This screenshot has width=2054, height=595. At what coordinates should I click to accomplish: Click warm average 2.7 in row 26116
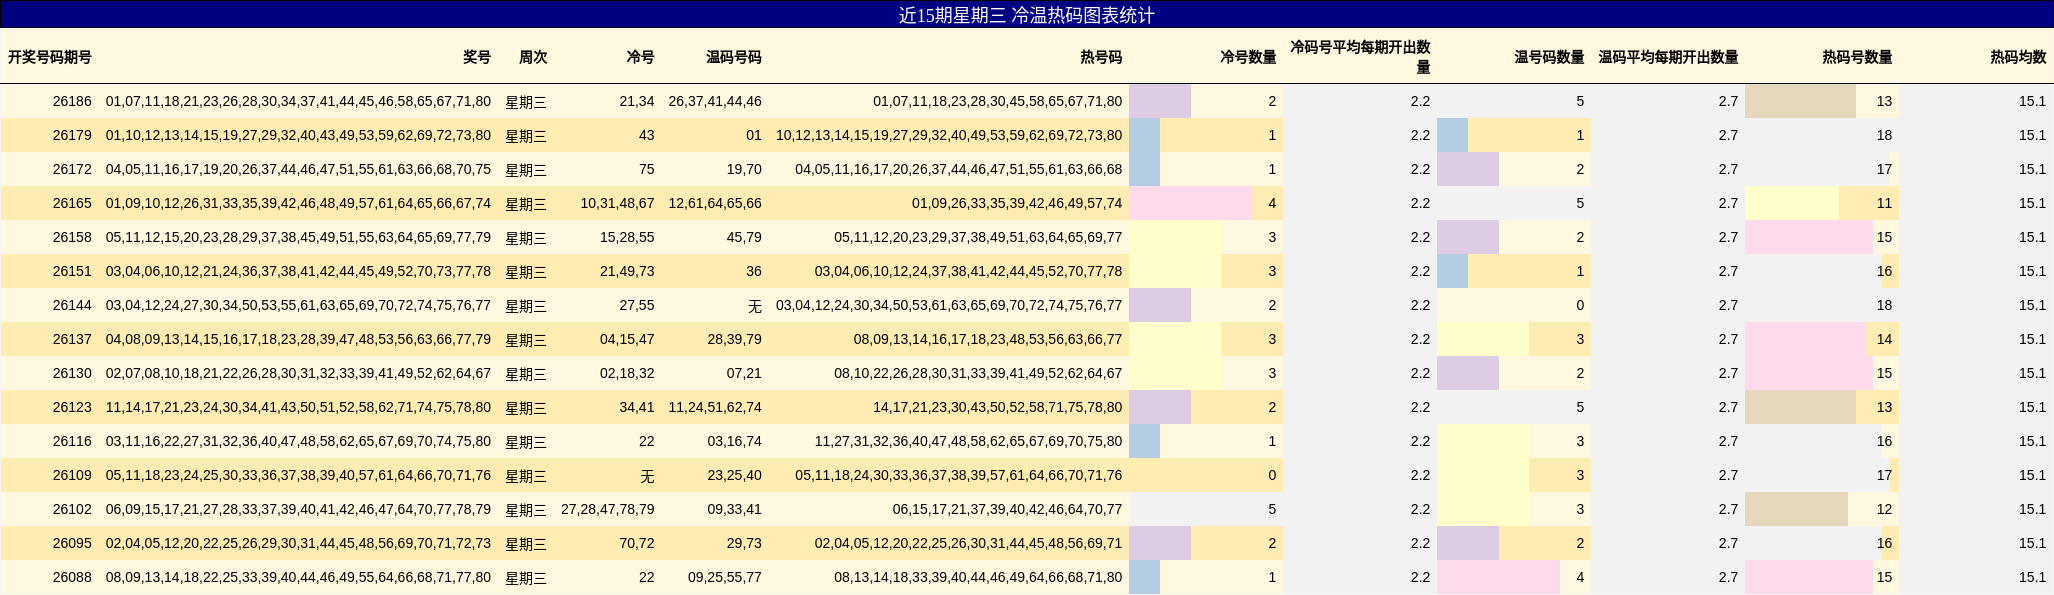click(1728, 441)
